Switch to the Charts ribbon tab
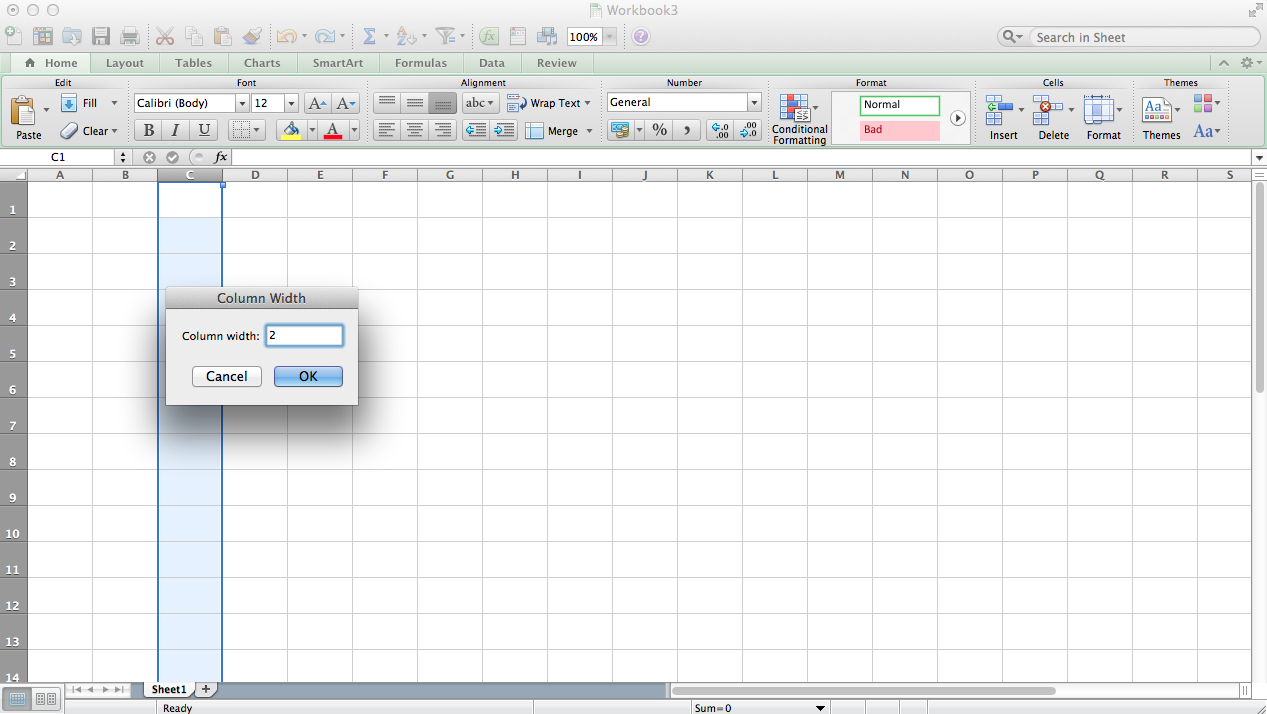The width and height of the screenshot is (1267, 714). 262,63
